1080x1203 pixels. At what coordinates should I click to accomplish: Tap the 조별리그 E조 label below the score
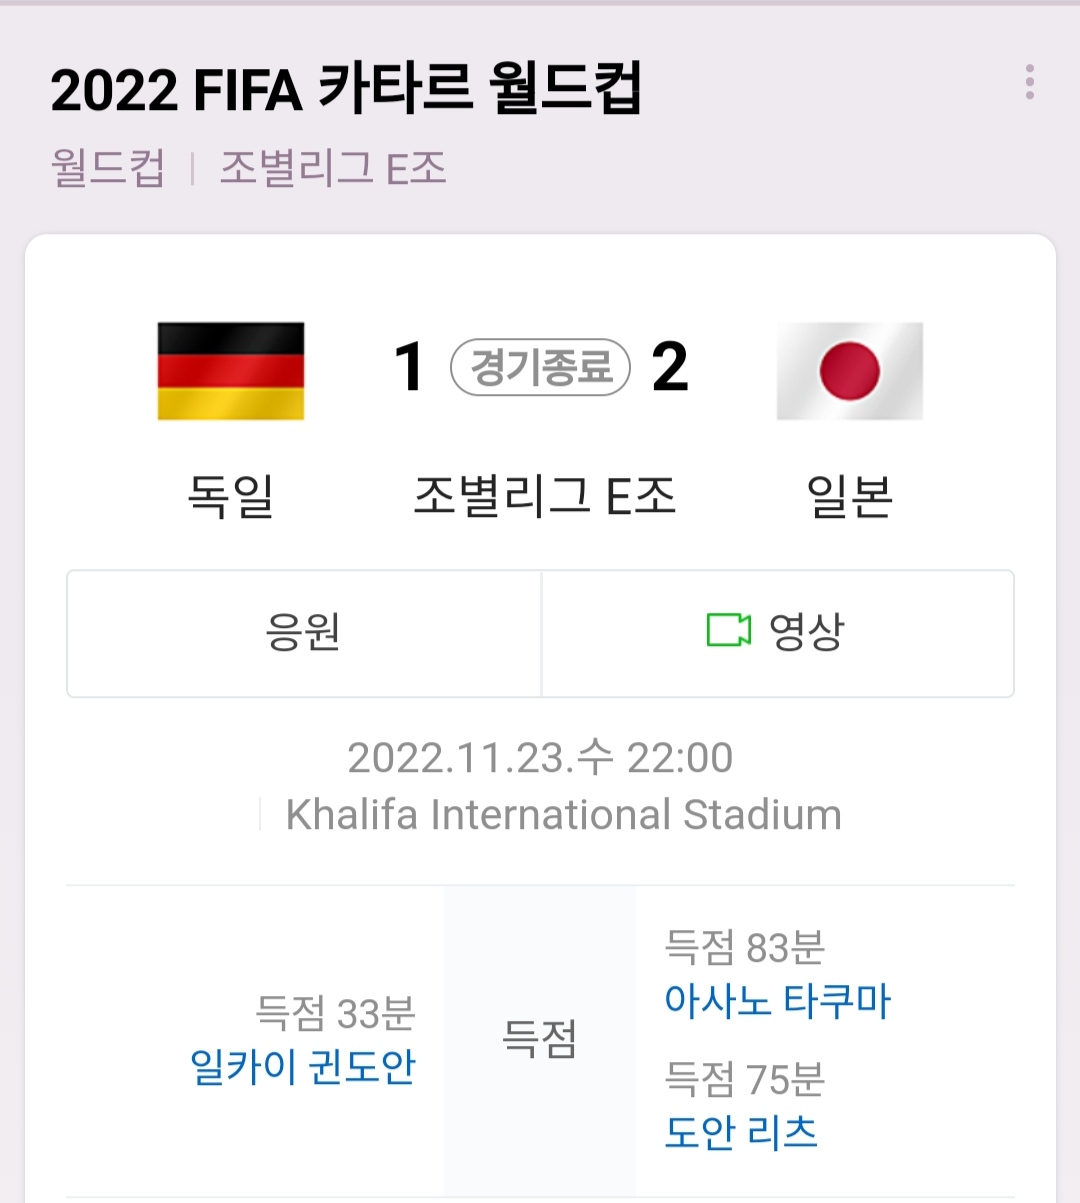pyautogui.click(x=545, y=495)
